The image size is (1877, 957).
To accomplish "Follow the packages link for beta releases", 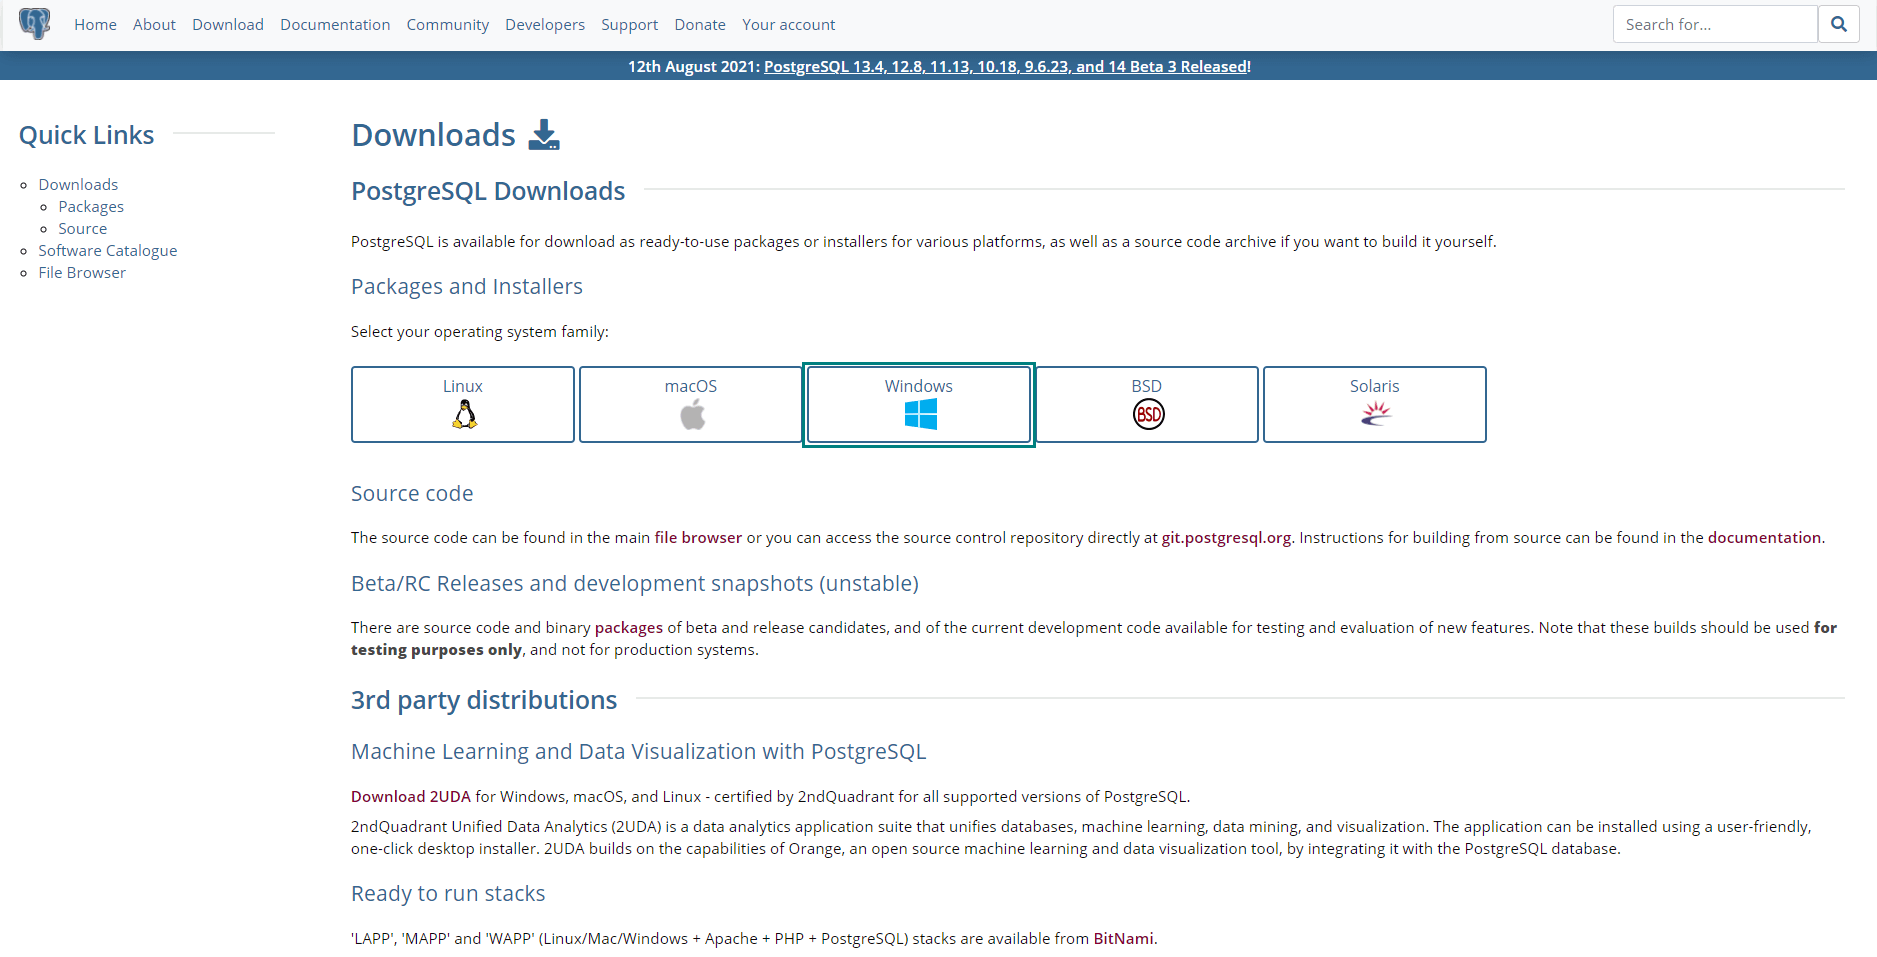I will point(629,628).
